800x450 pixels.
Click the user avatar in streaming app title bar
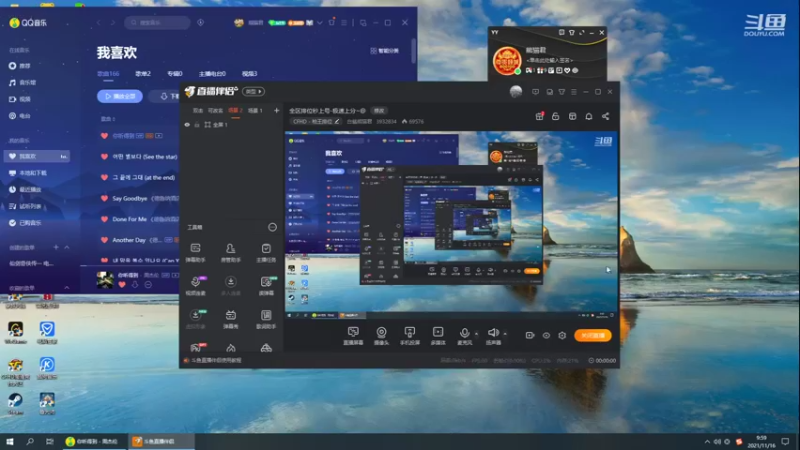pyautogui.click(x=516, y=91)
